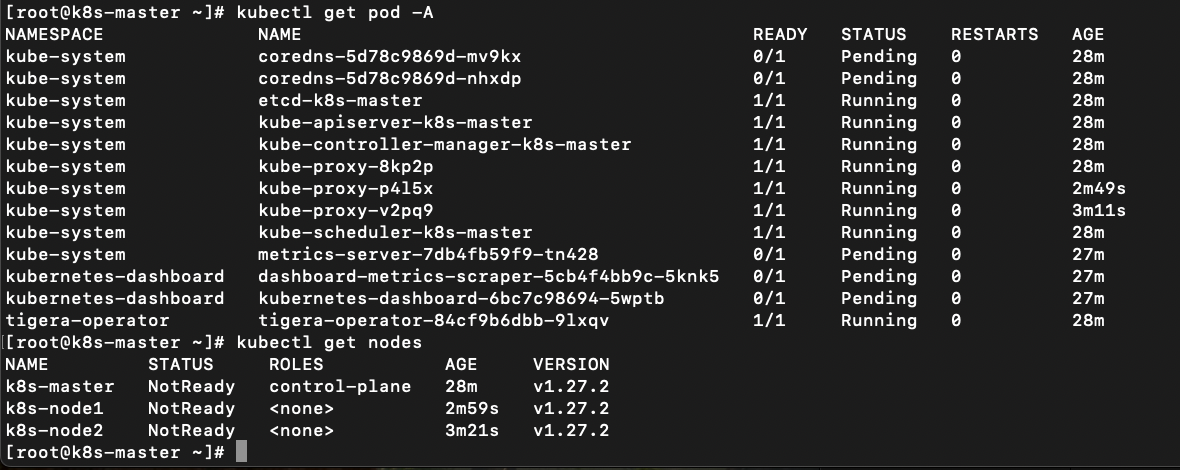Image resolution: width=1180 pixels, height=470 pixels.
Task: Click the kube-proxy-p4l5x pod name
Action: (345, 188)
